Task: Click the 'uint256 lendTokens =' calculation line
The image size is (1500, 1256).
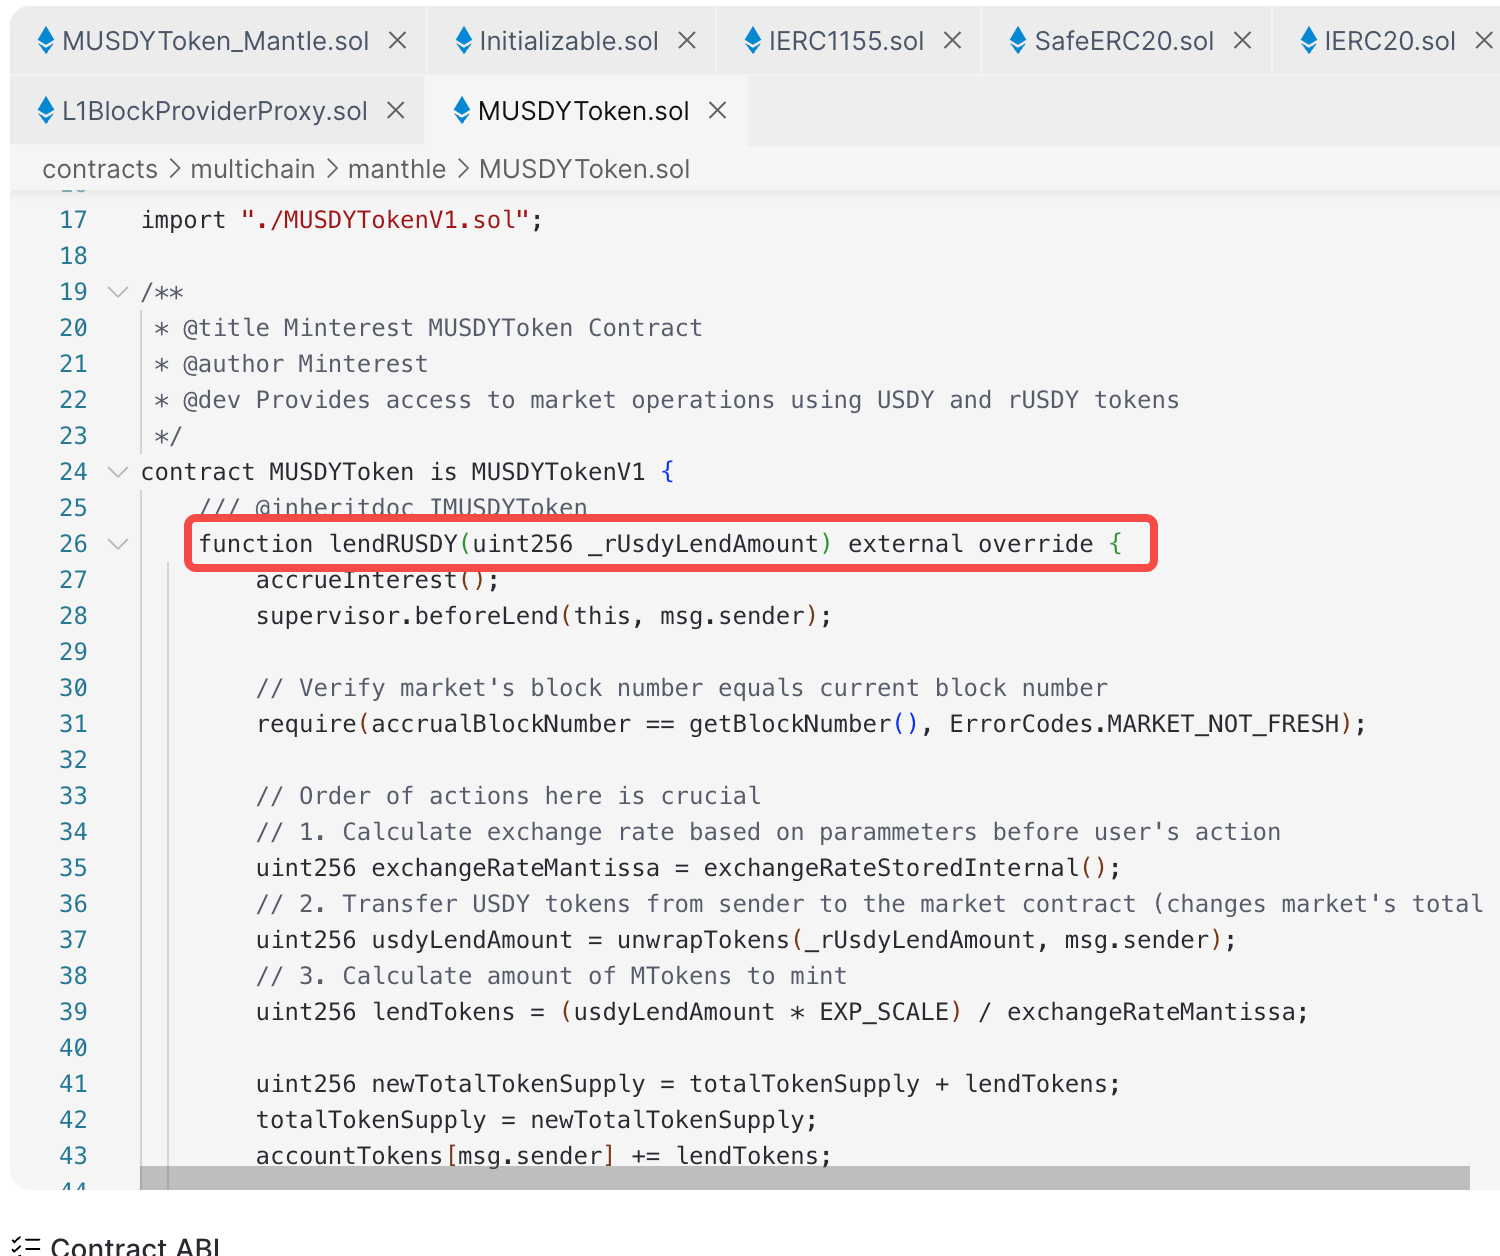Action: tap(782, 1012)
